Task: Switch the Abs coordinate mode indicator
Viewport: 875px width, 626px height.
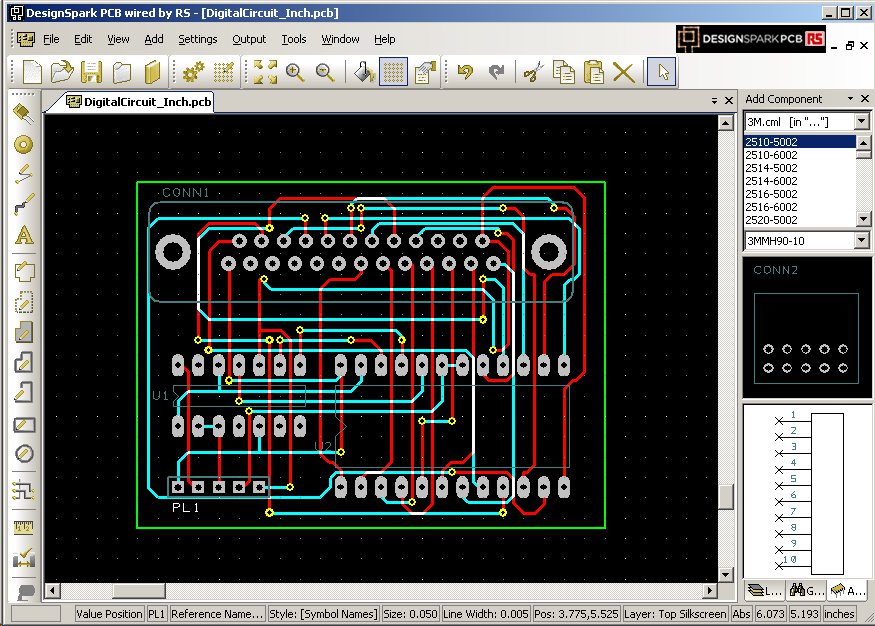Action: tap(741, 613)
